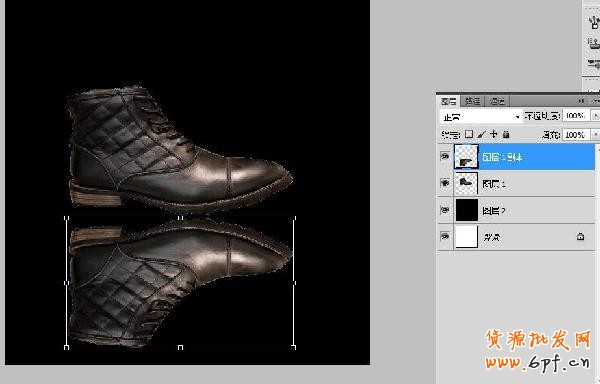Toggle lock transparent pixels icon
Image resolution: width=600 pixels, height=384 pixels.
[x=469, y=134]
